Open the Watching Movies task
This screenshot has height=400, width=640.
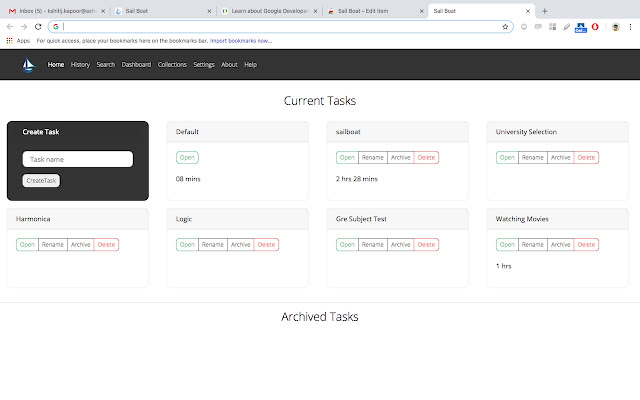(507, 244)
